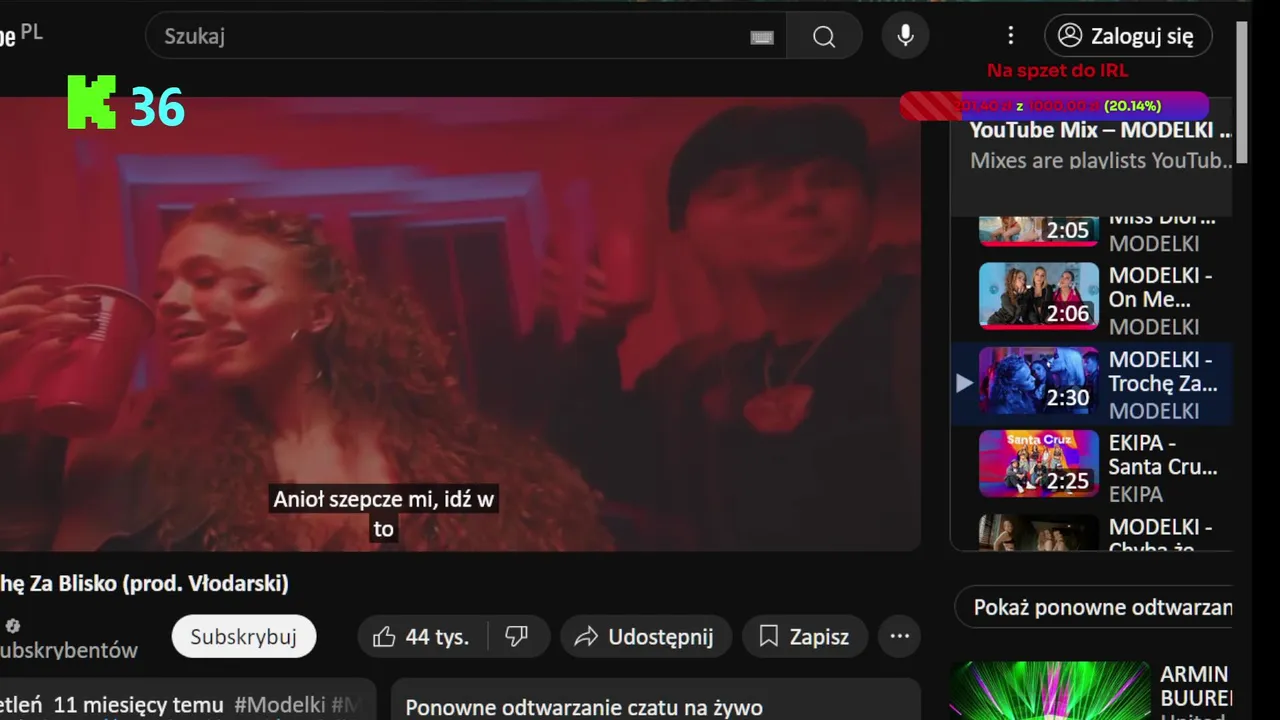Open the Armin van Buuren recommended thumbnail
The image size is (1280, 720).
tap(1050, 691)
